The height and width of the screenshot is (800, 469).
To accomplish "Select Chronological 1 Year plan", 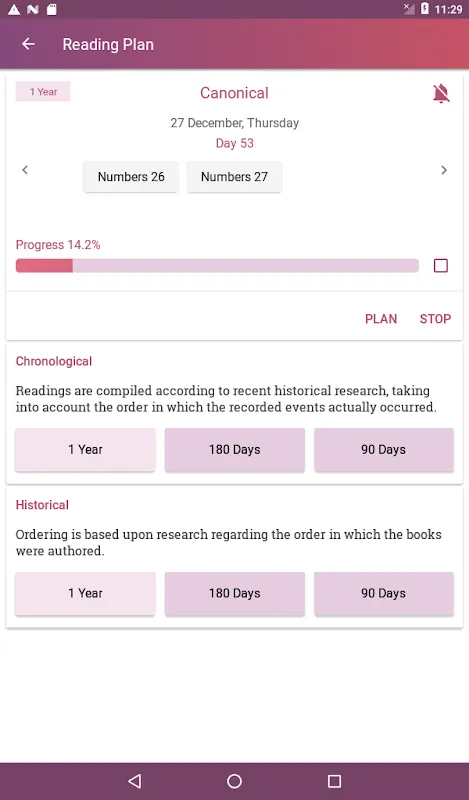I will [x=85, y=449].
